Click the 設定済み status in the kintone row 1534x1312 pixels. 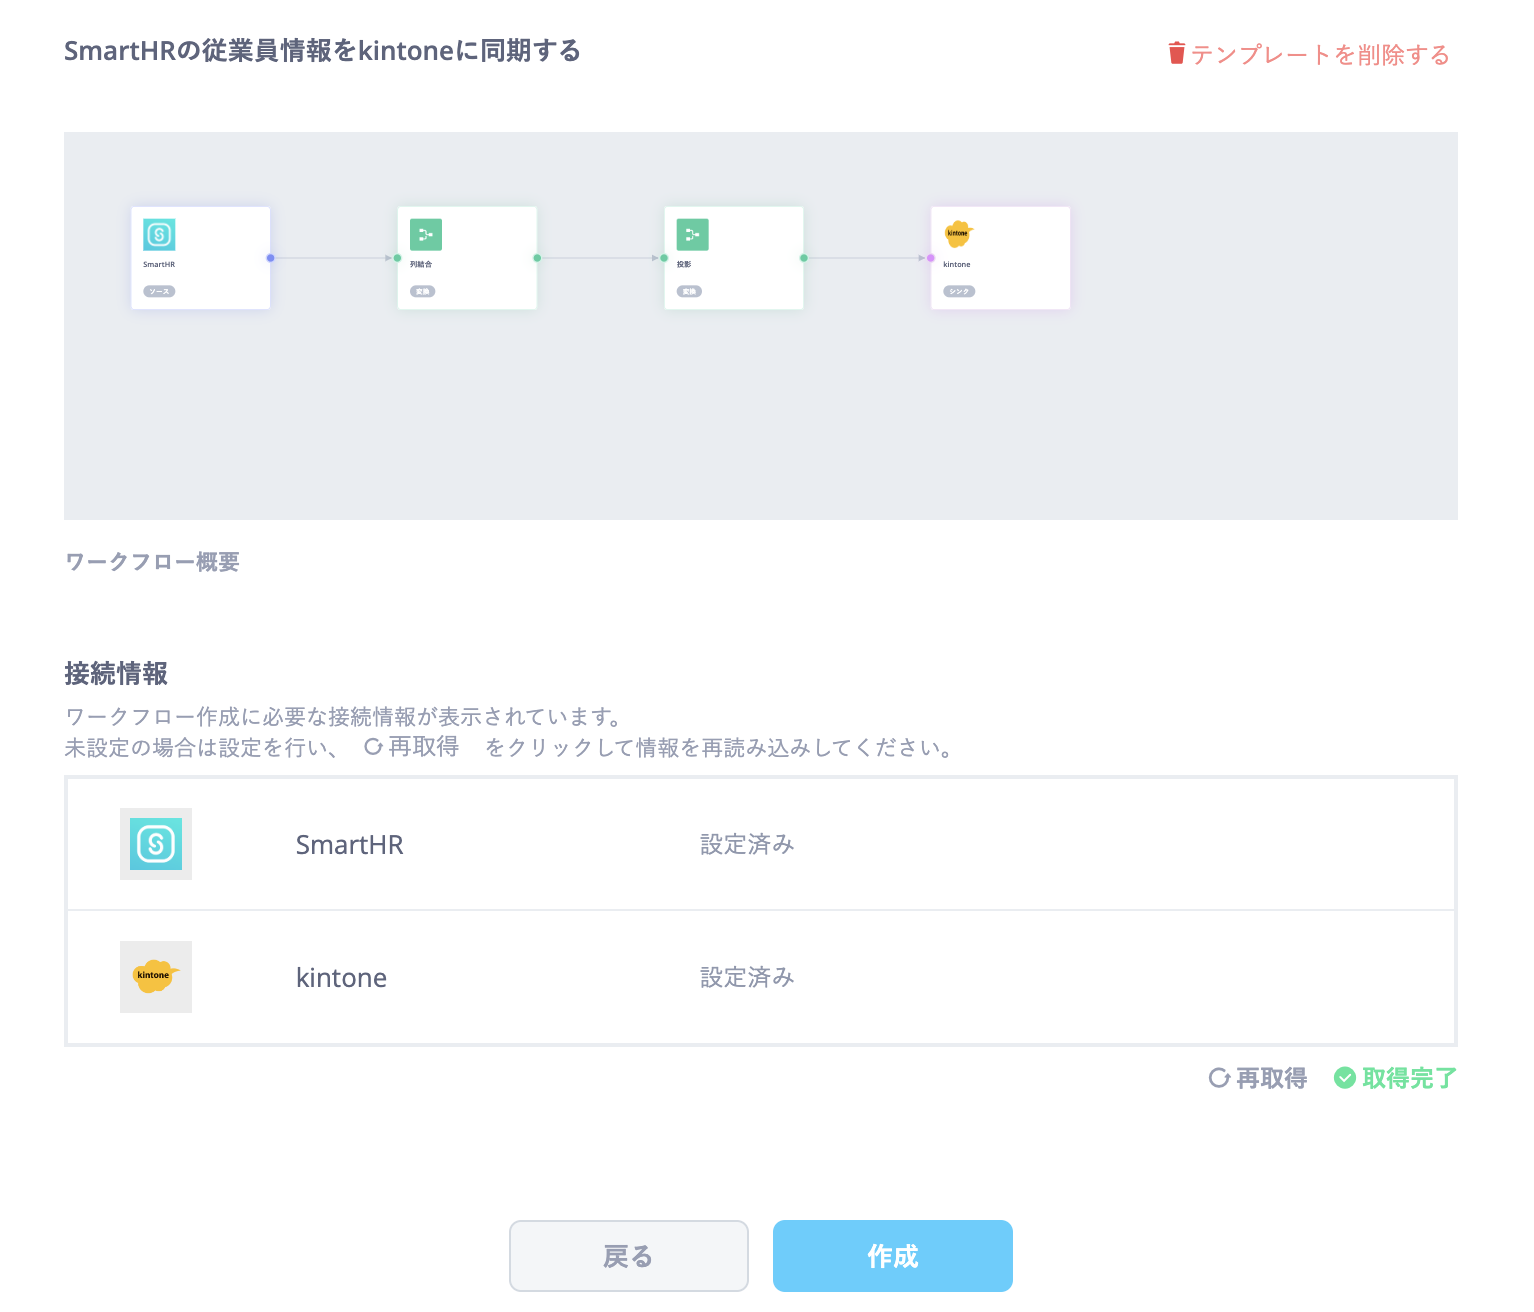(x=747, y=978)
